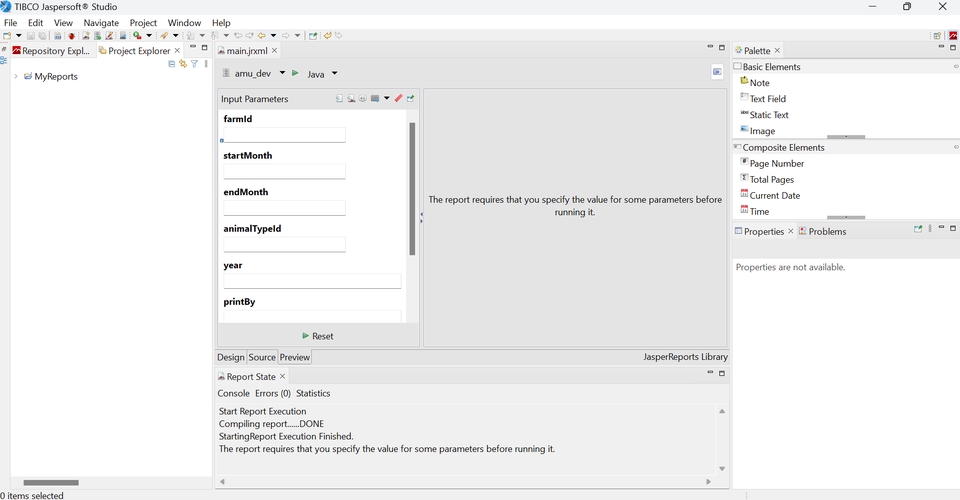
Task: Click the year input field
Action: tap(312, 281)
